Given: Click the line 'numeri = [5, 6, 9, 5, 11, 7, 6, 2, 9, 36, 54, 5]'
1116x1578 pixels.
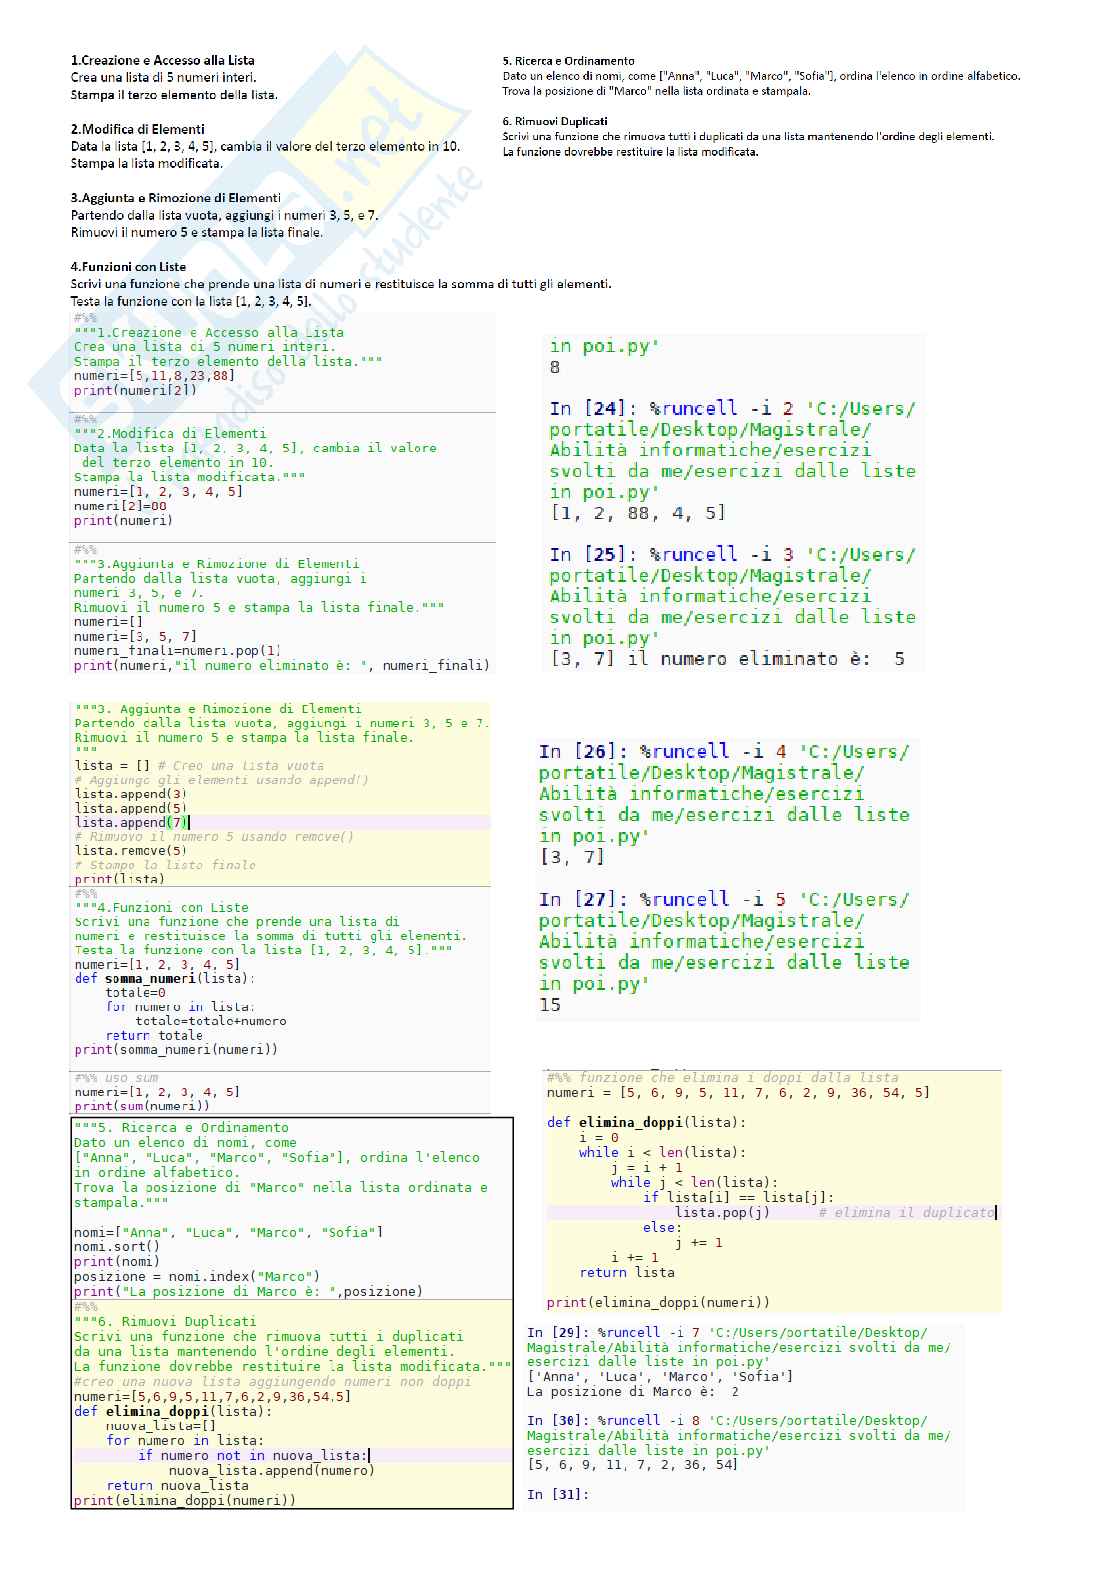Looking at the screenshot, I should (x=738, y=1092).
